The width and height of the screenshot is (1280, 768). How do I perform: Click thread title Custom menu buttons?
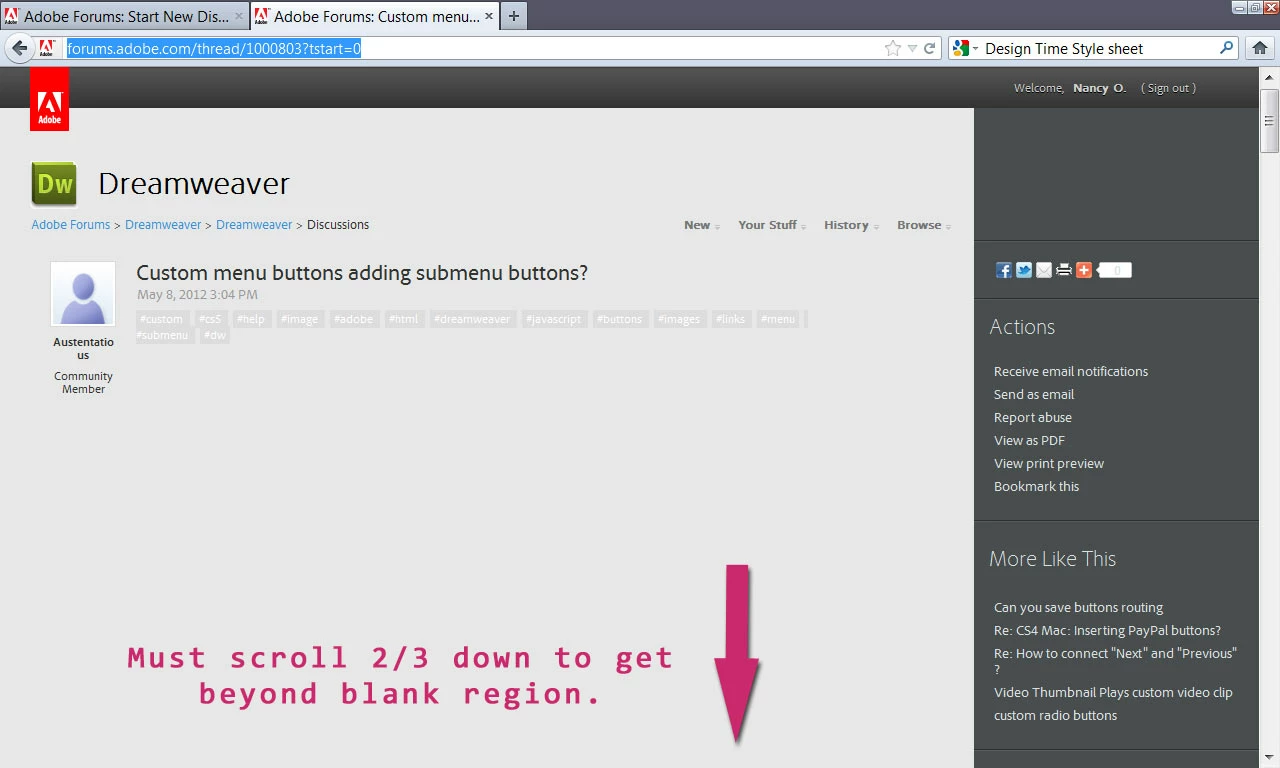click(x=362, y=272)
